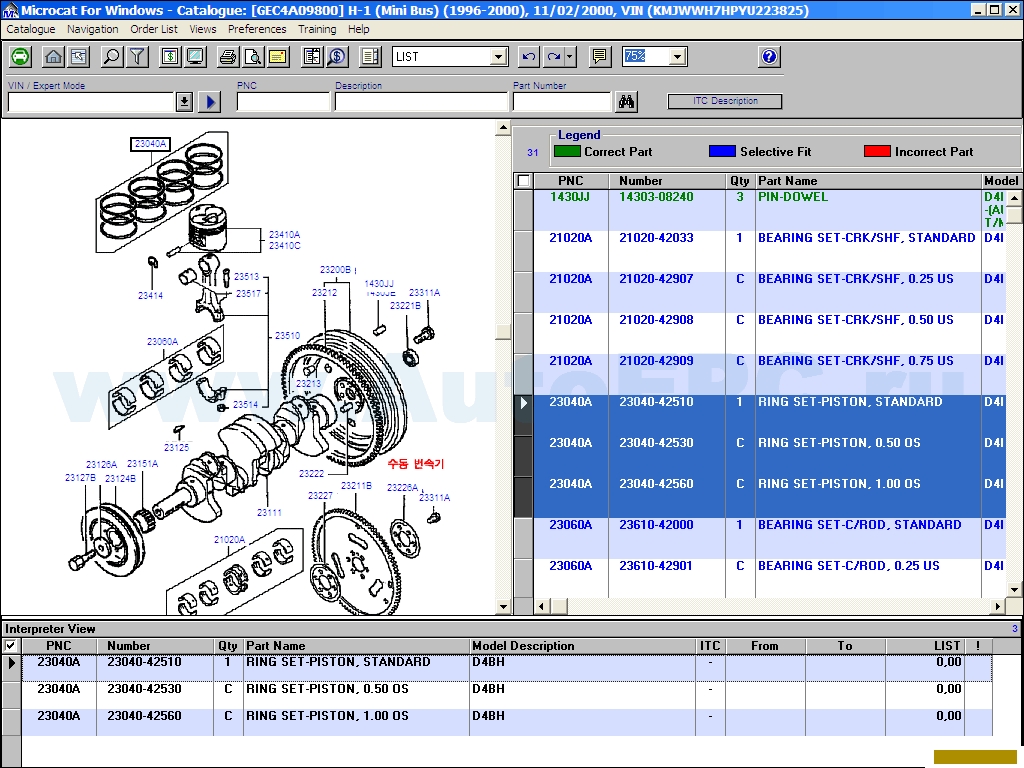
Task: Tick the select-all checkbox in parts list header
Action: click(523, 181)
